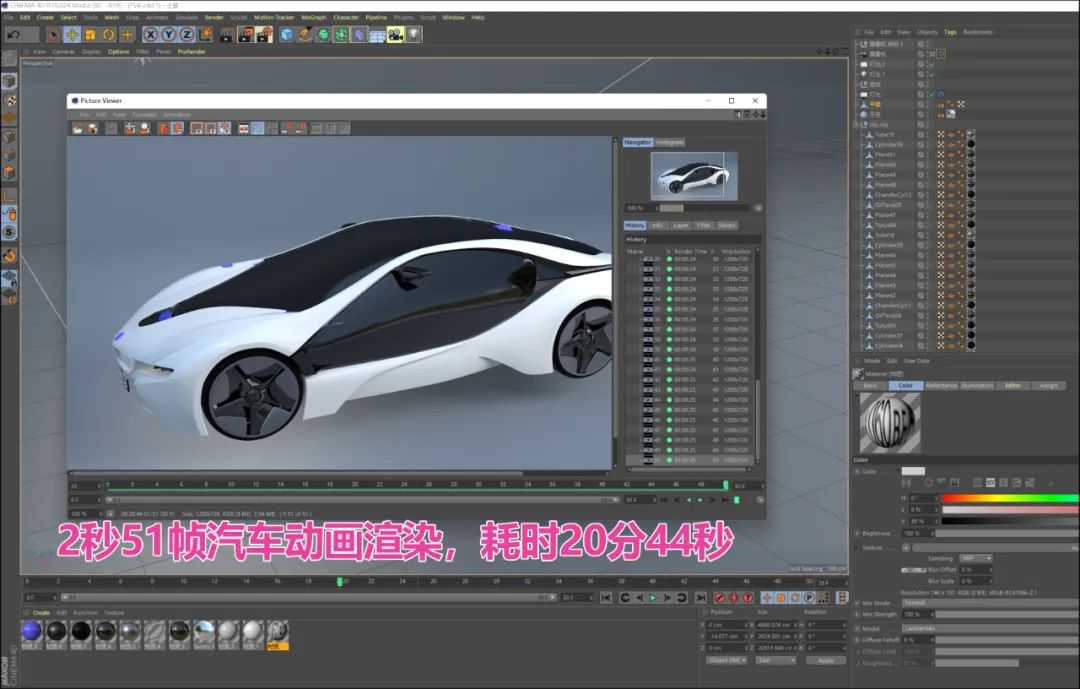Toggle the Brightness parameter radio button
Viewport: 1080px width, 689px height.
pos(856,533)
